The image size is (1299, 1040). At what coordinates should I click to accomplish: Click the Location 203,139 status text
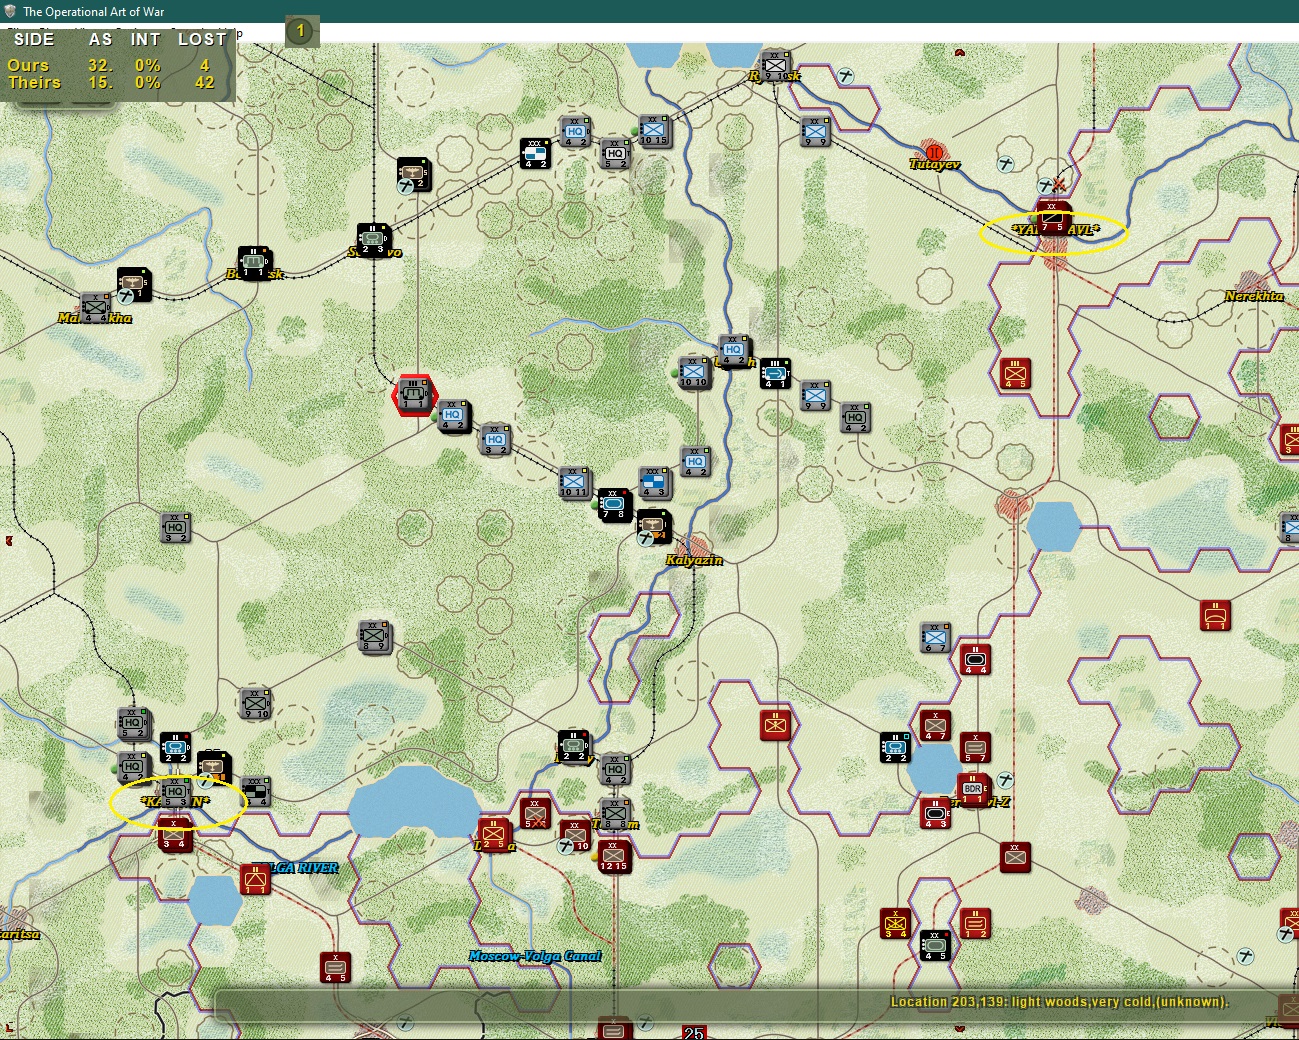[x=1059, y=1002]
